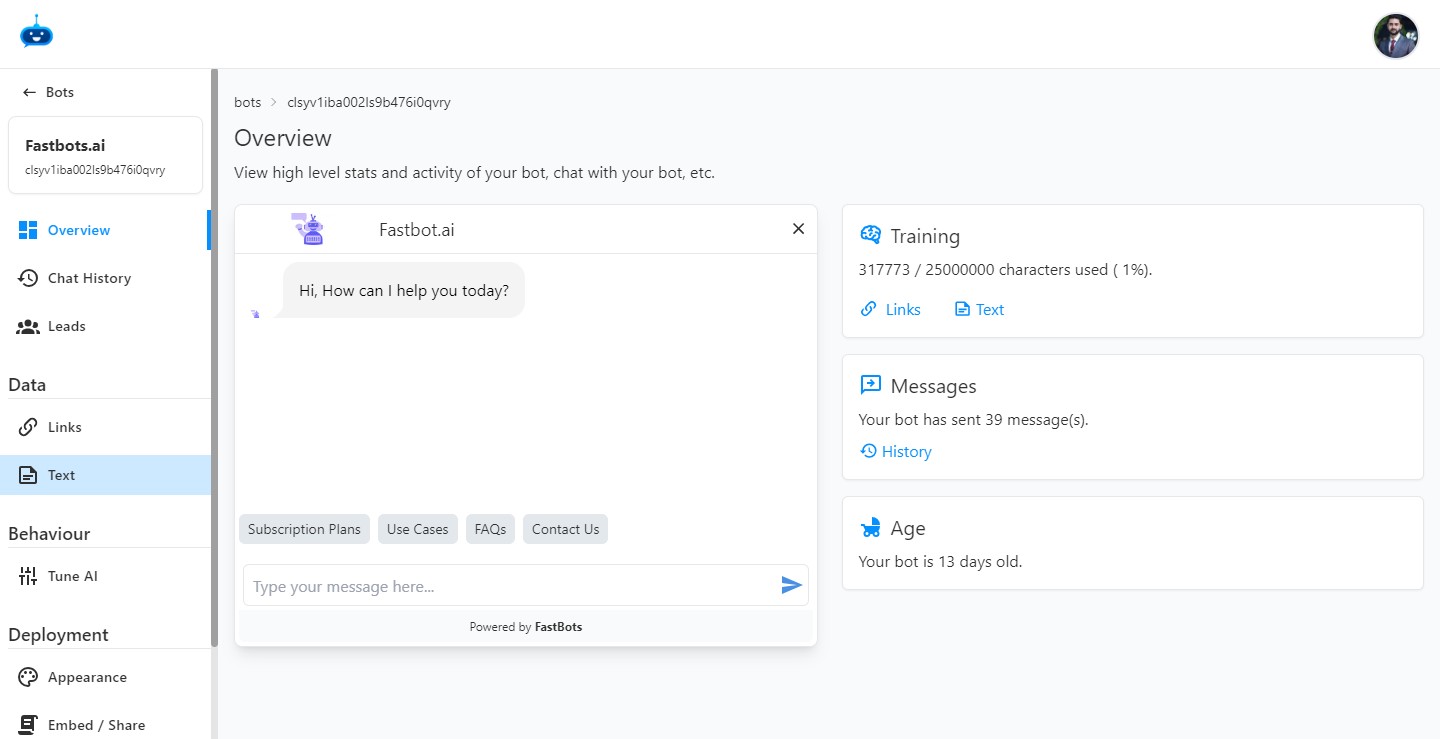Choose the FAQs quick reply
Screen dimensions: 1440x739
490,529
